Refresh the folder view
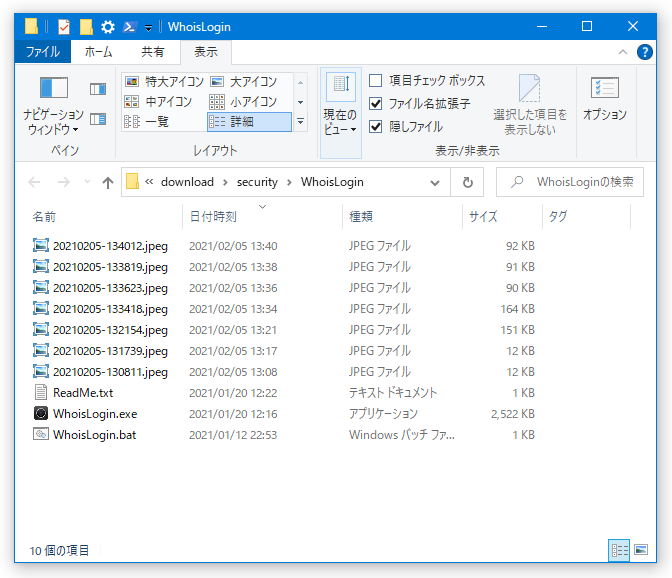 click(468, 183)
